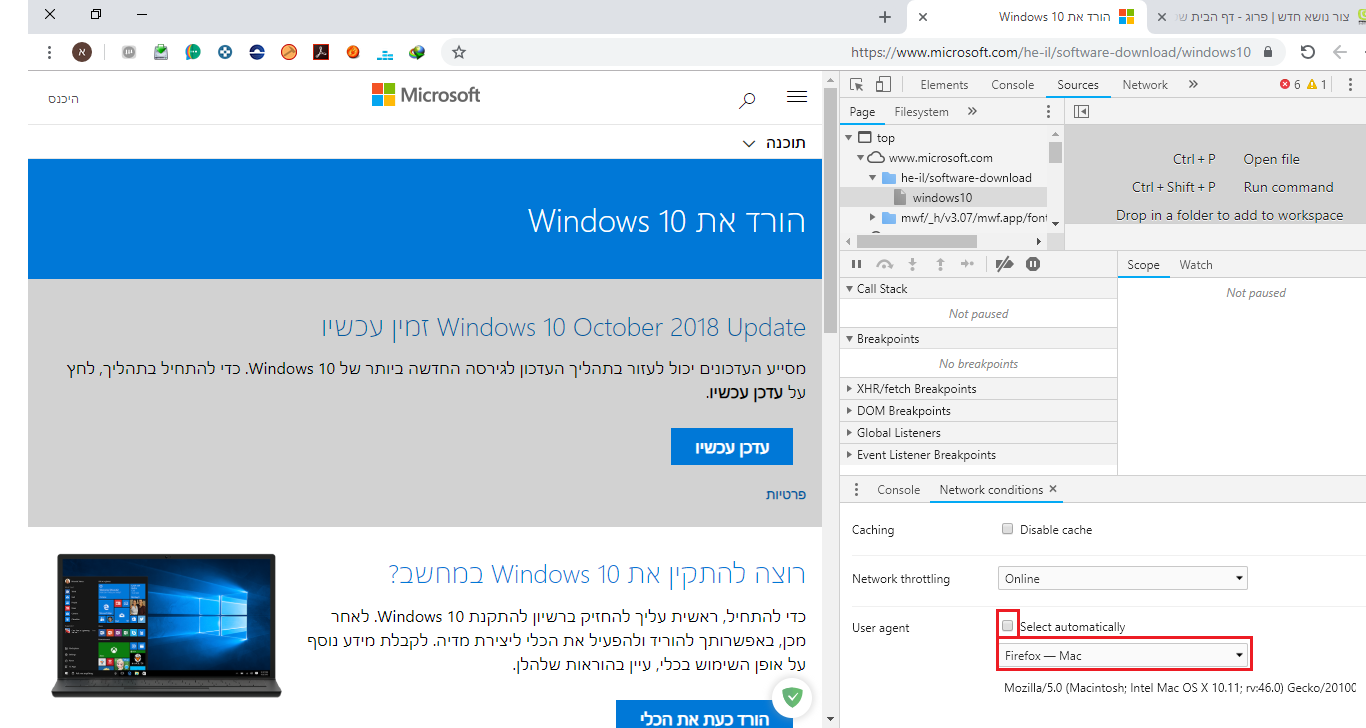The height and width of the screenshot is (728, 1366).
Task: Click the Microsoft logo link
Action: coord(426,95)
